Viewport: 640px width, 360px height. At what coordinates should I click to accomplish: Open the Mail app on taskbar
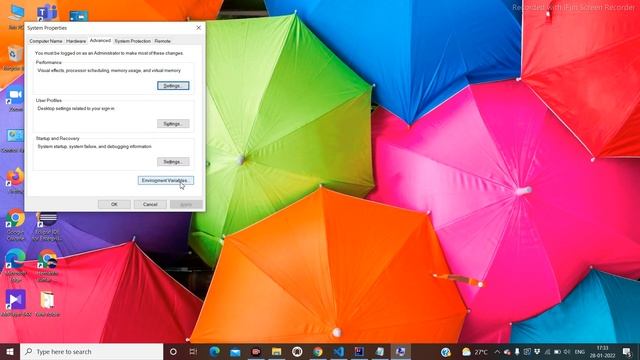pyautogui.click(x=235, y=351)
